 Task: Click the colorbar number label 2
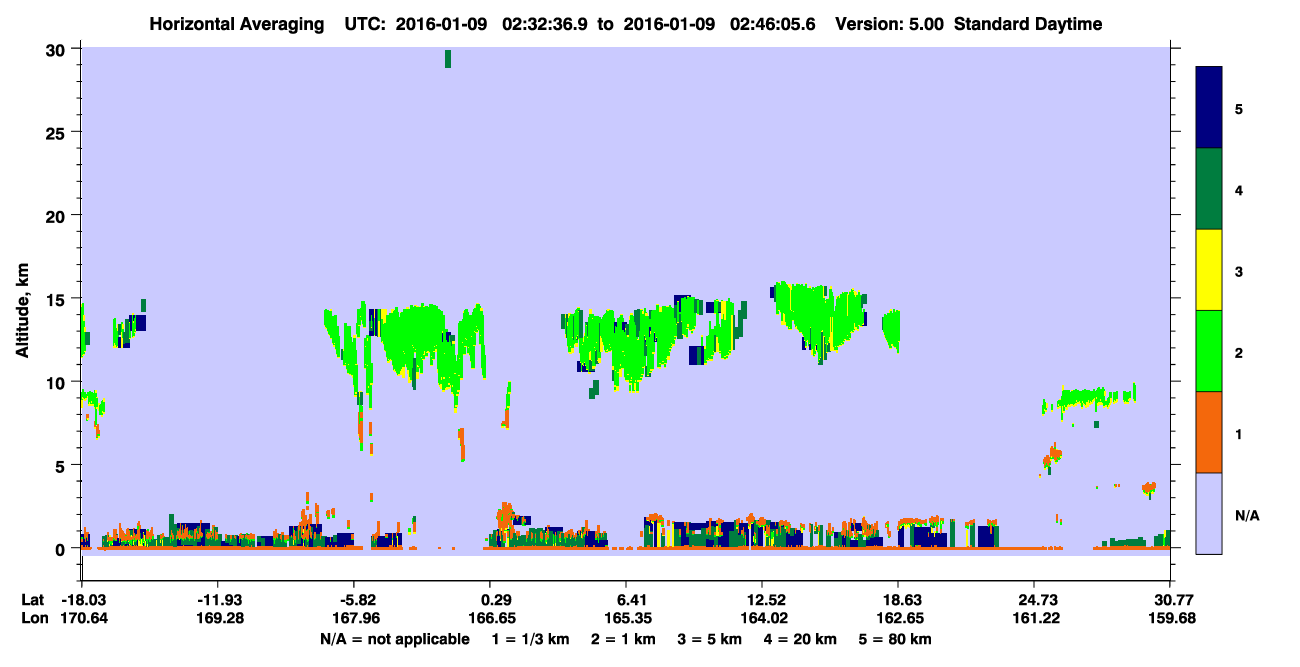click(1239, 352)
